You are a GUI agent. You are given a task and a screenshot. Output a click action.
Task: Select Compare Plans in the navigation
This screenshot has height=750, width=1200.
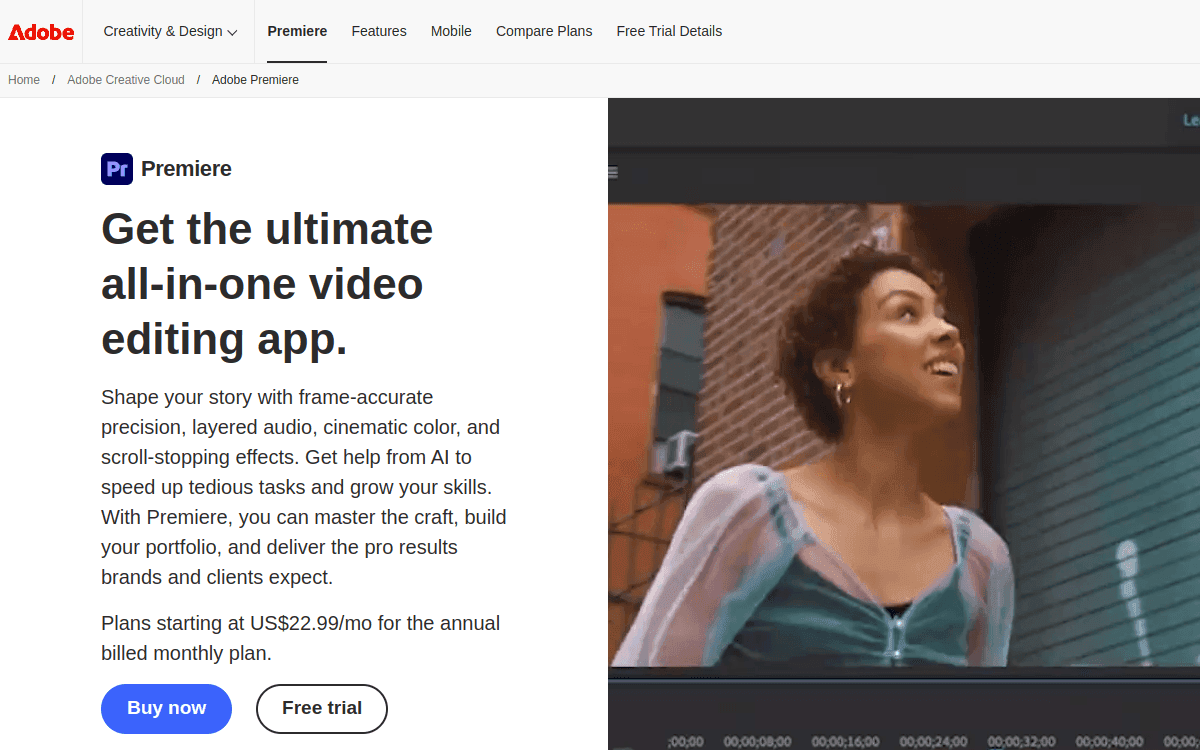click(x=544, y=31)
